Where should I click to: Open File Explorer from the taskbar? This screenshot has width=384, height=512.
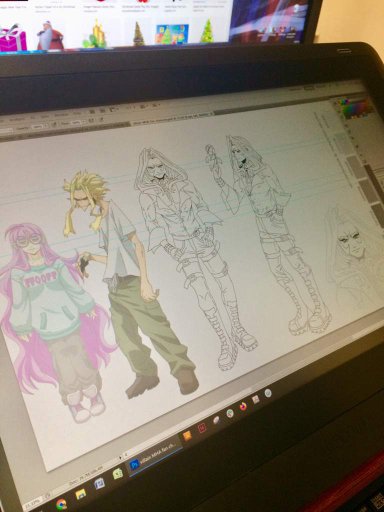pos(81,494)
